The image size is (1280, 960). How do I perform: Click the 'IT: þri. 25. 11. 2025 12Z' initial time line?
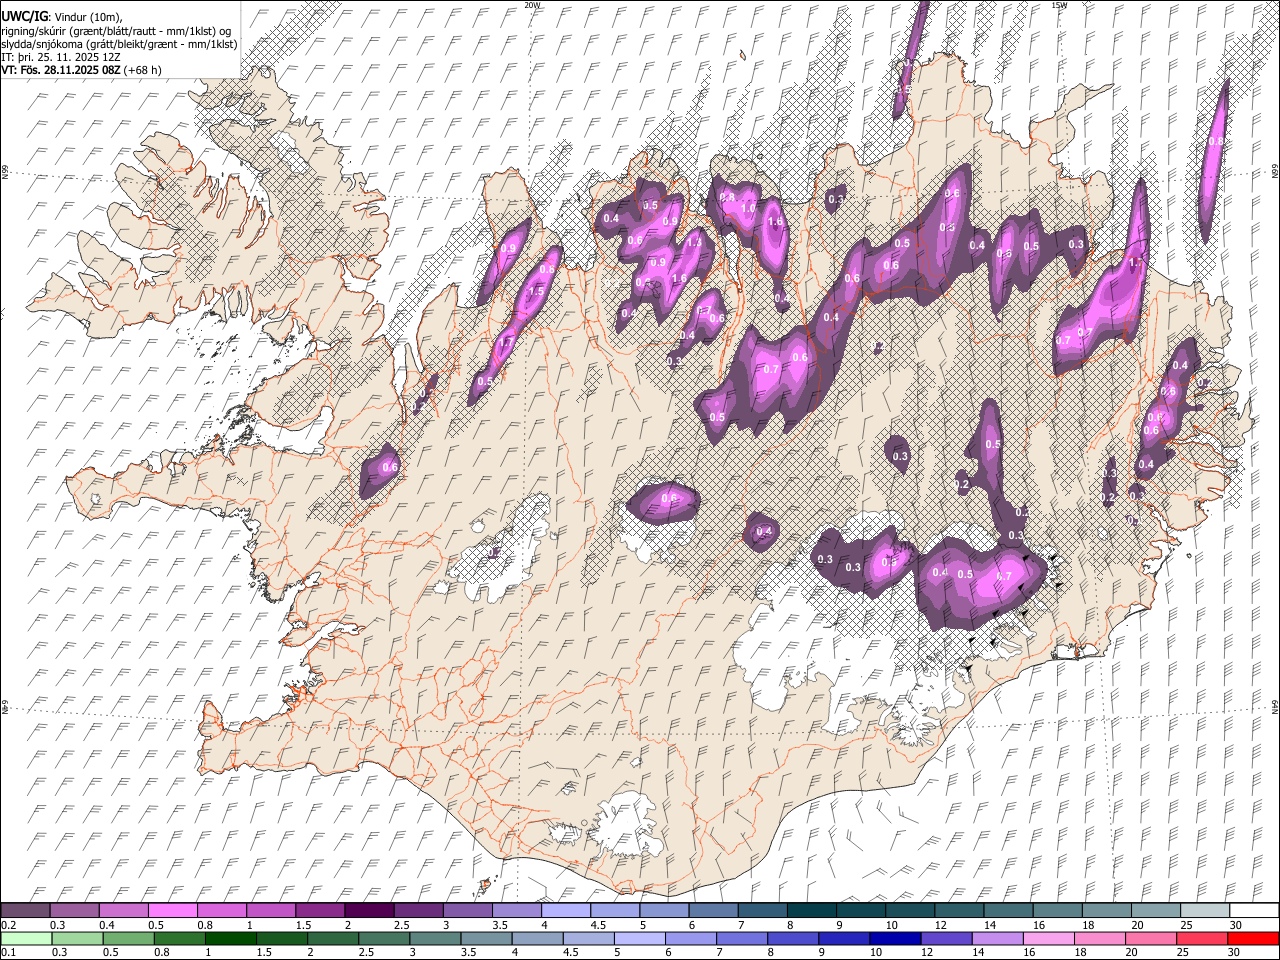pos(60,57)
